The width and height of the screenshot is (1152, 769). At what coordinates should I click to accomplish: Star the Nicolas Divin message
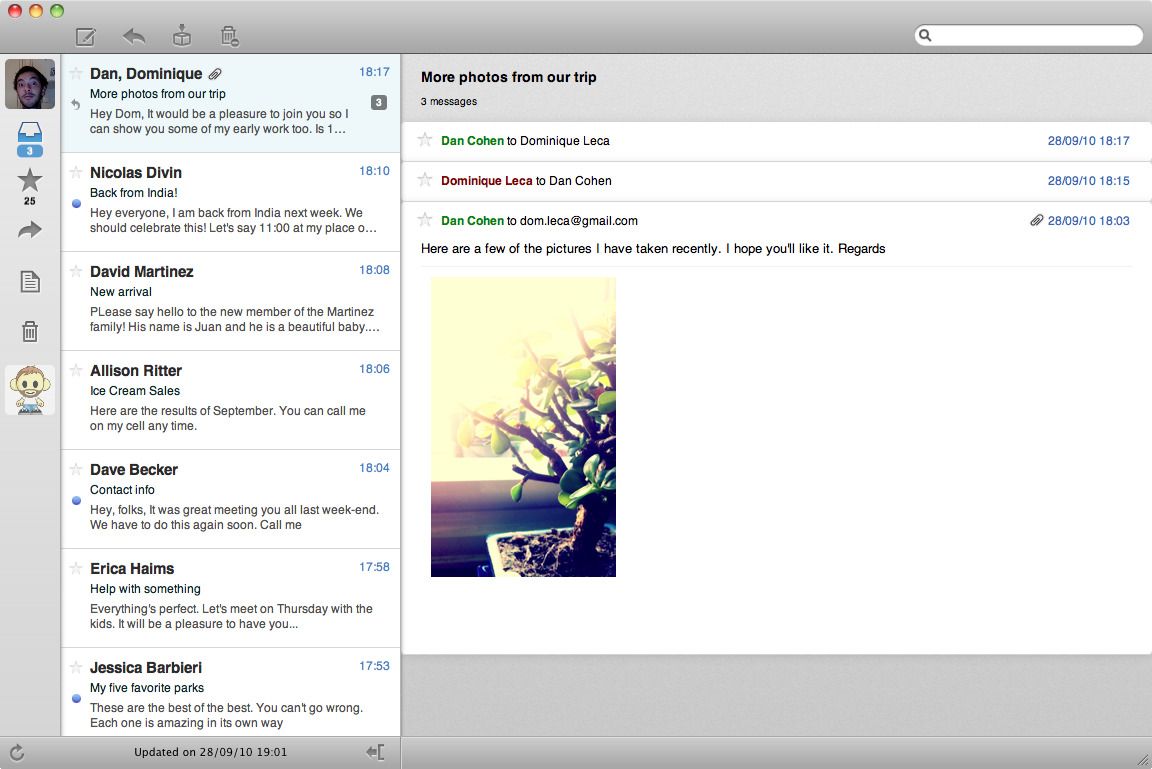76,170
